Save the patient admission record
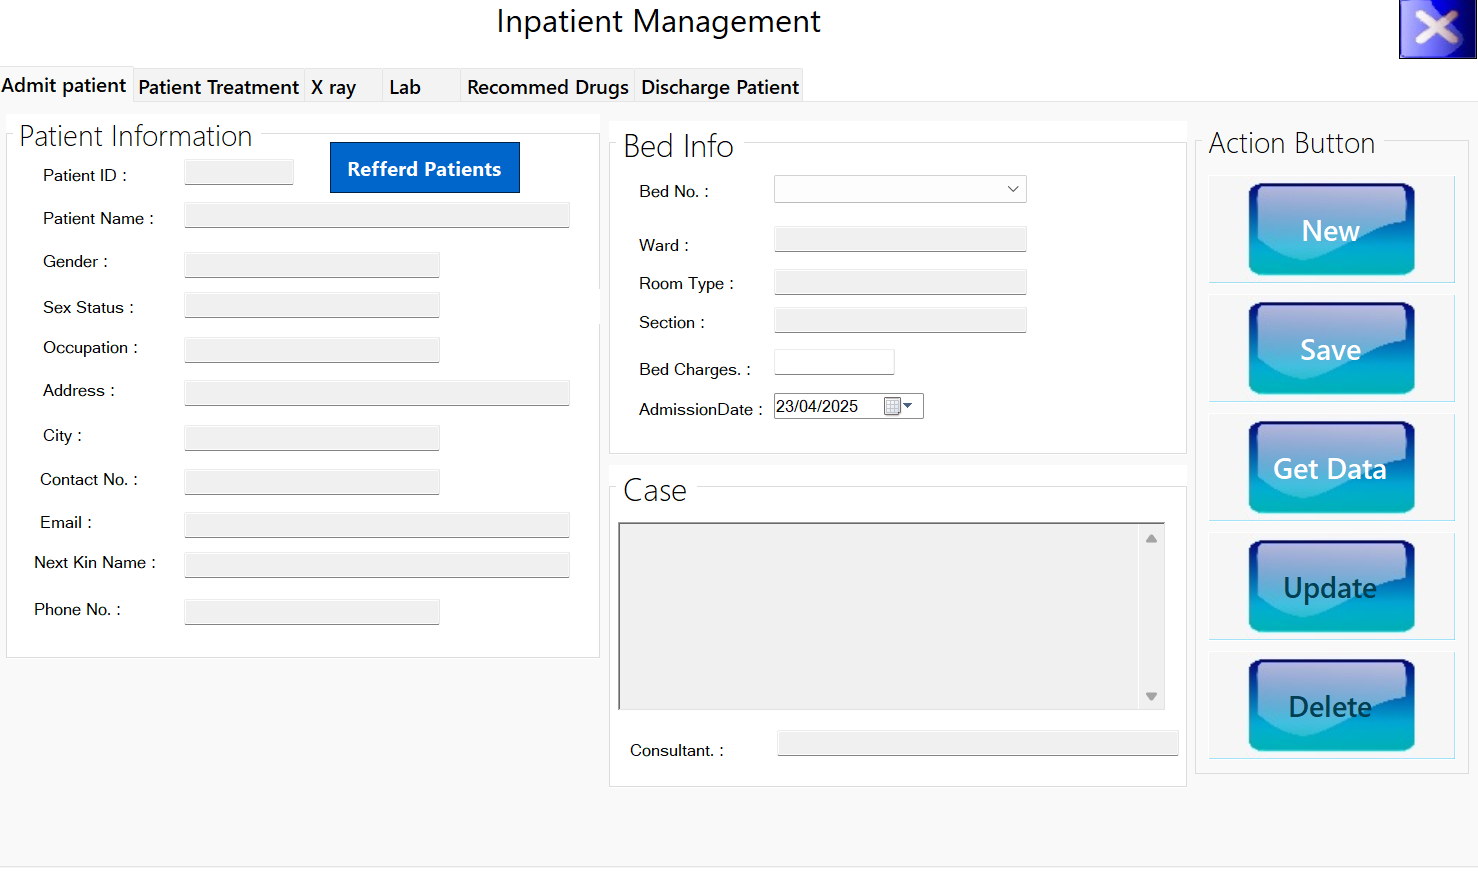The image size is (1478, 872). [1330, 348]
